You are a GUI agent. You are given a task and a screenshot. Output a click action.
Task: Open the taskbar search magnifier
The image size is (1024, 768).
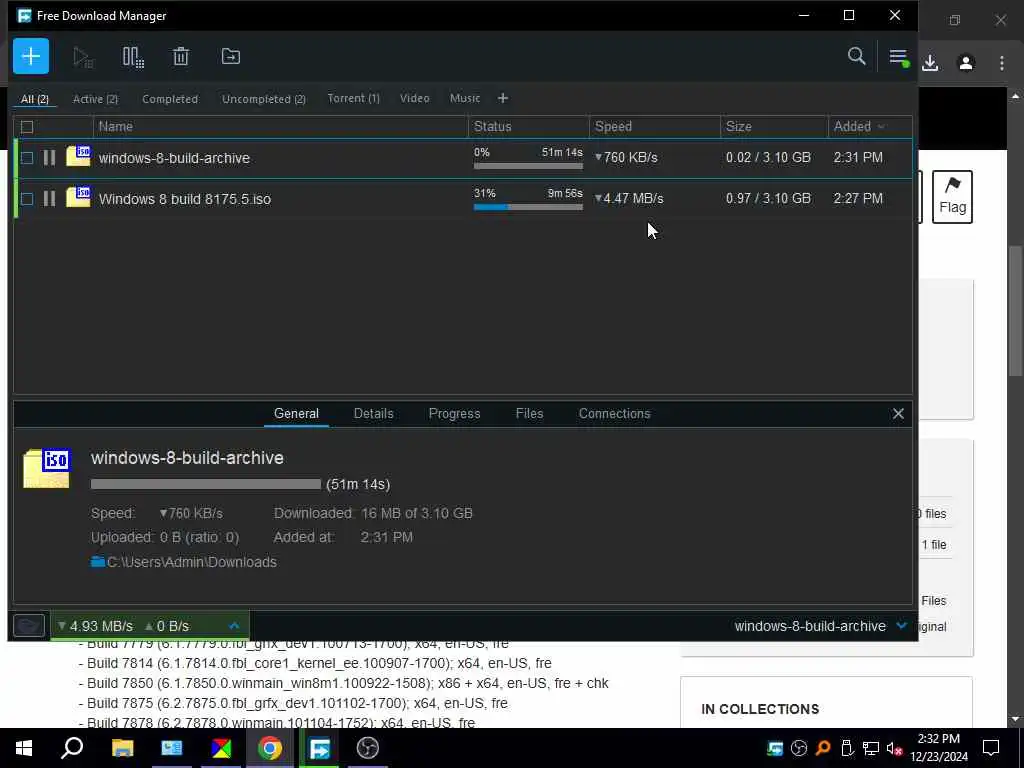(x=72, y=748)
